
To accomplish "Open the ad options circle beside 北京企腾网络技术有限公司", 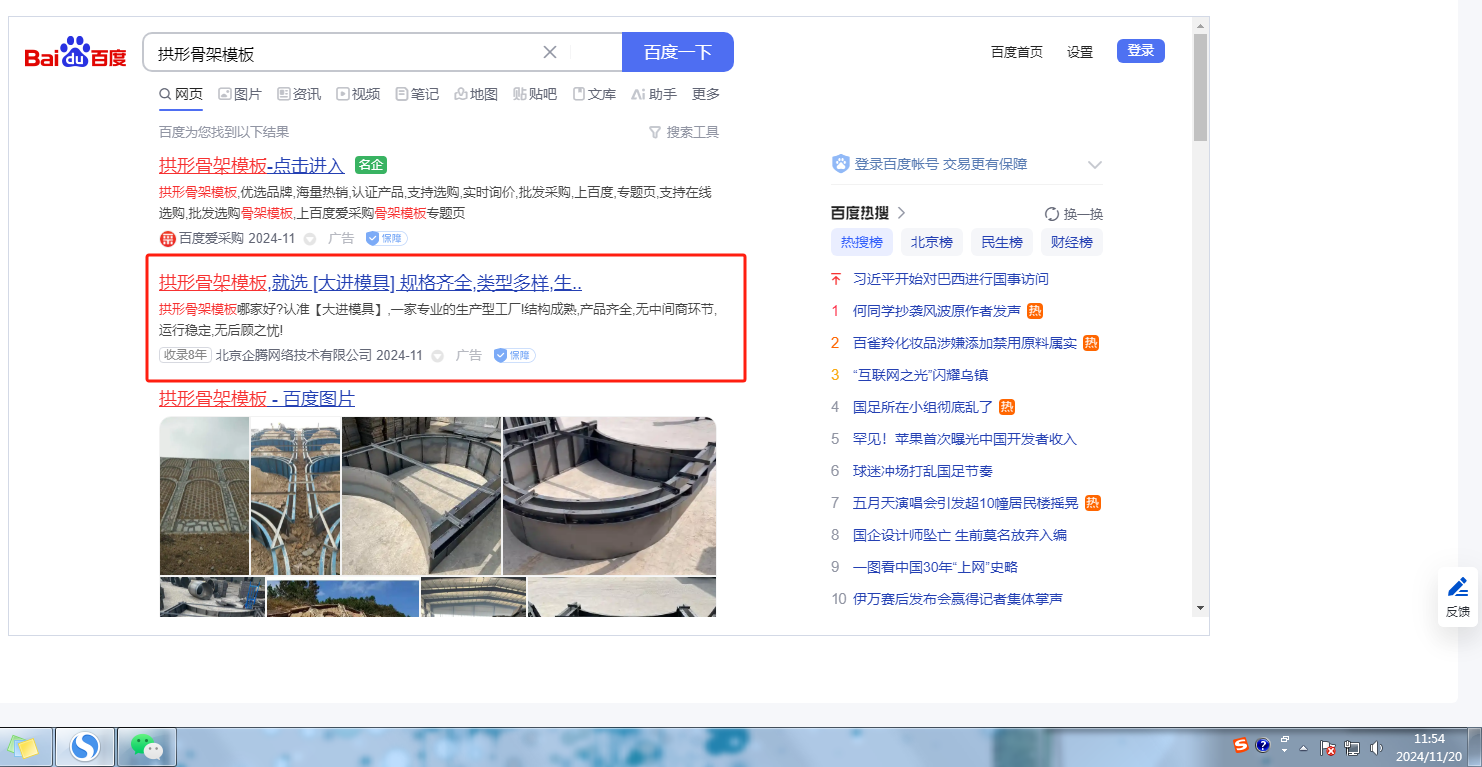I will [437, 355].
